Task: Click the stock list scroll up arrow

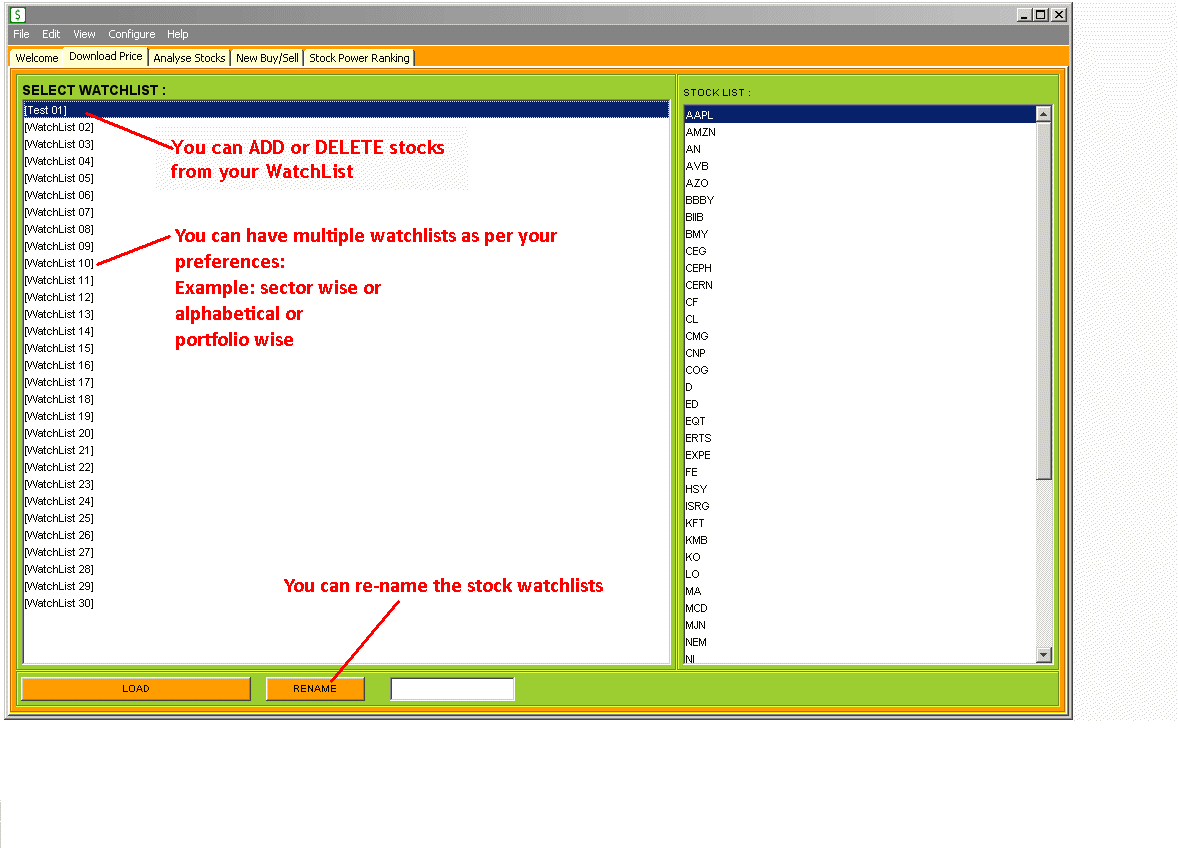Action: coord(1043,114)
